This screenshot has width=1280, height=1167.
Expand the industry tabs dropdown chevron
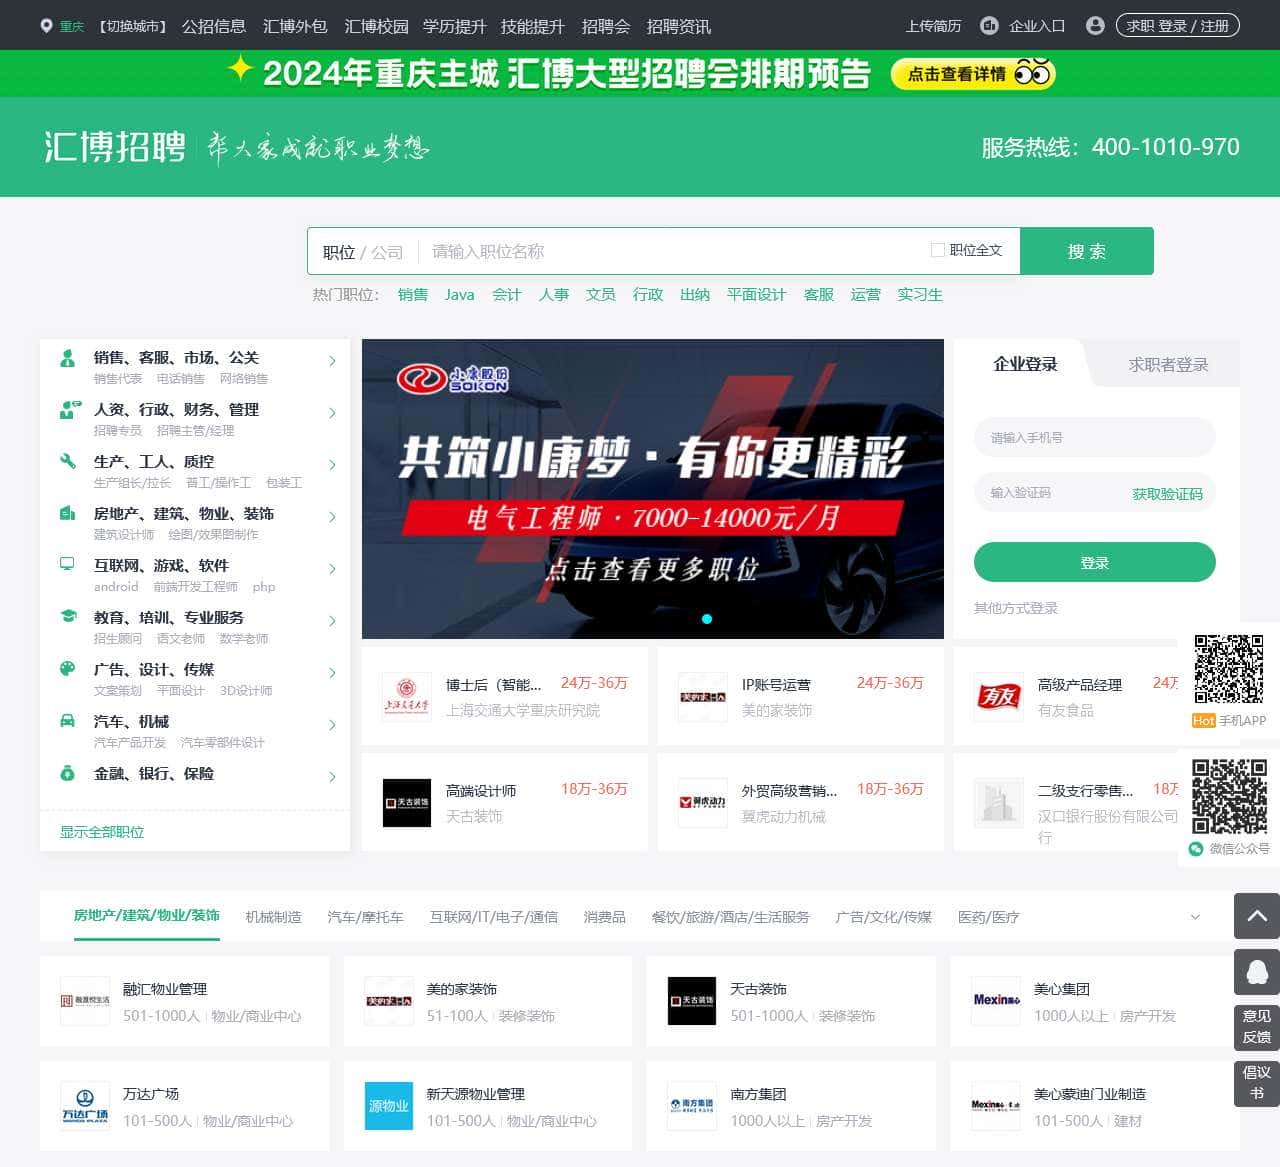pos(1195,917)
